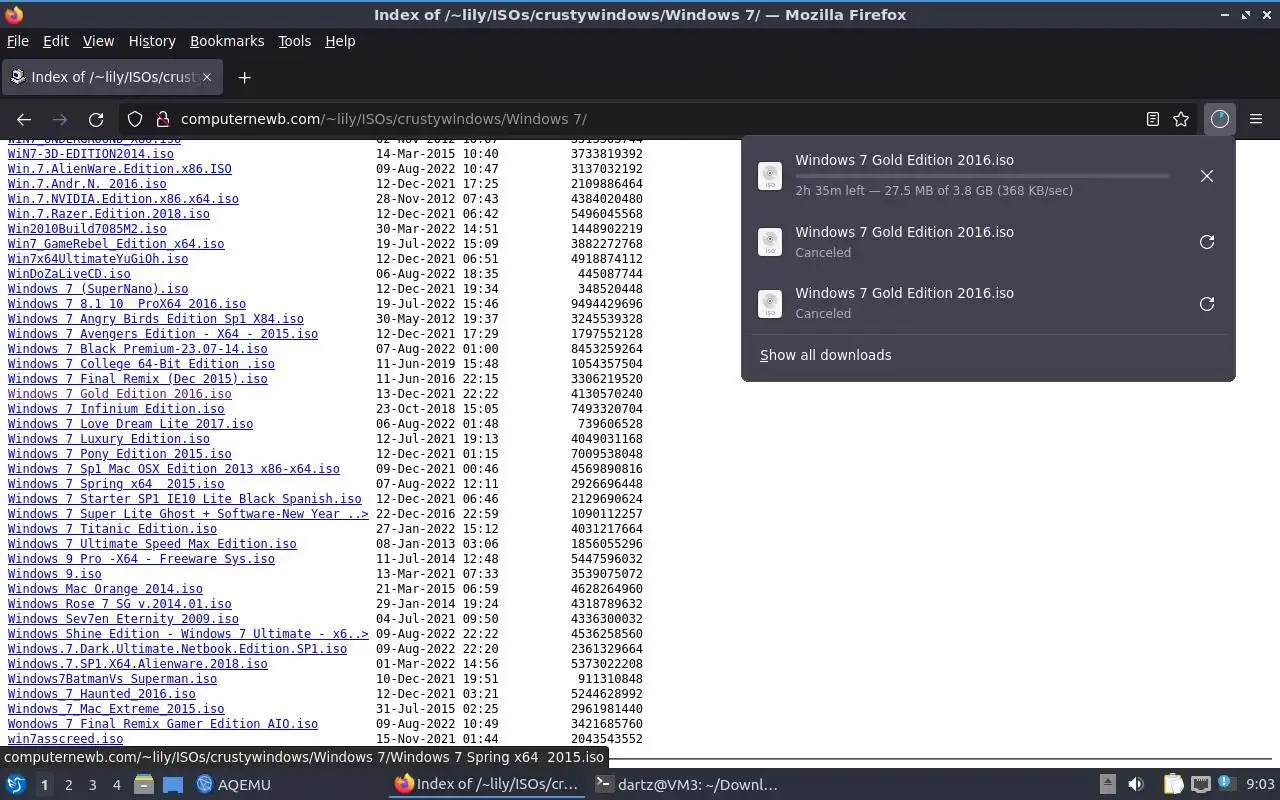Open Windows 7 Pony Edition 2015.iso link
This screenshot has height=800, width=1280.
(119, 454)
